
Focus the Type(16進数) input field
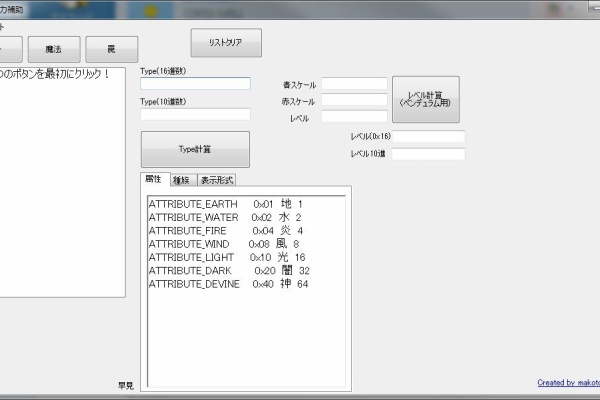click(195, 84)
